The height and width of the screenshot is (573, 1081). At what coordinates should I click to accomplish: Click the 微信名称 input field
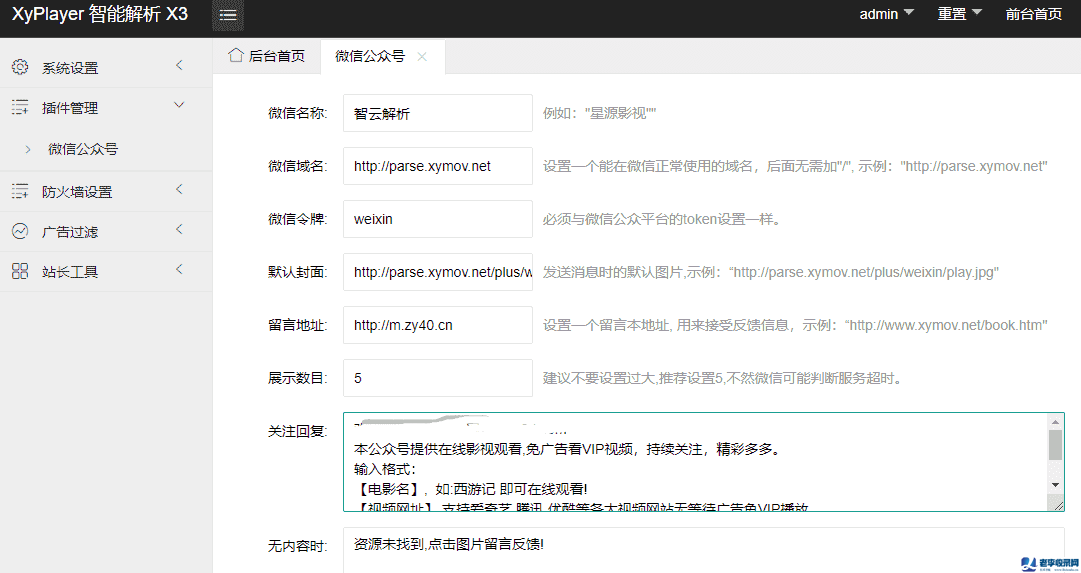tap(437, 113)
